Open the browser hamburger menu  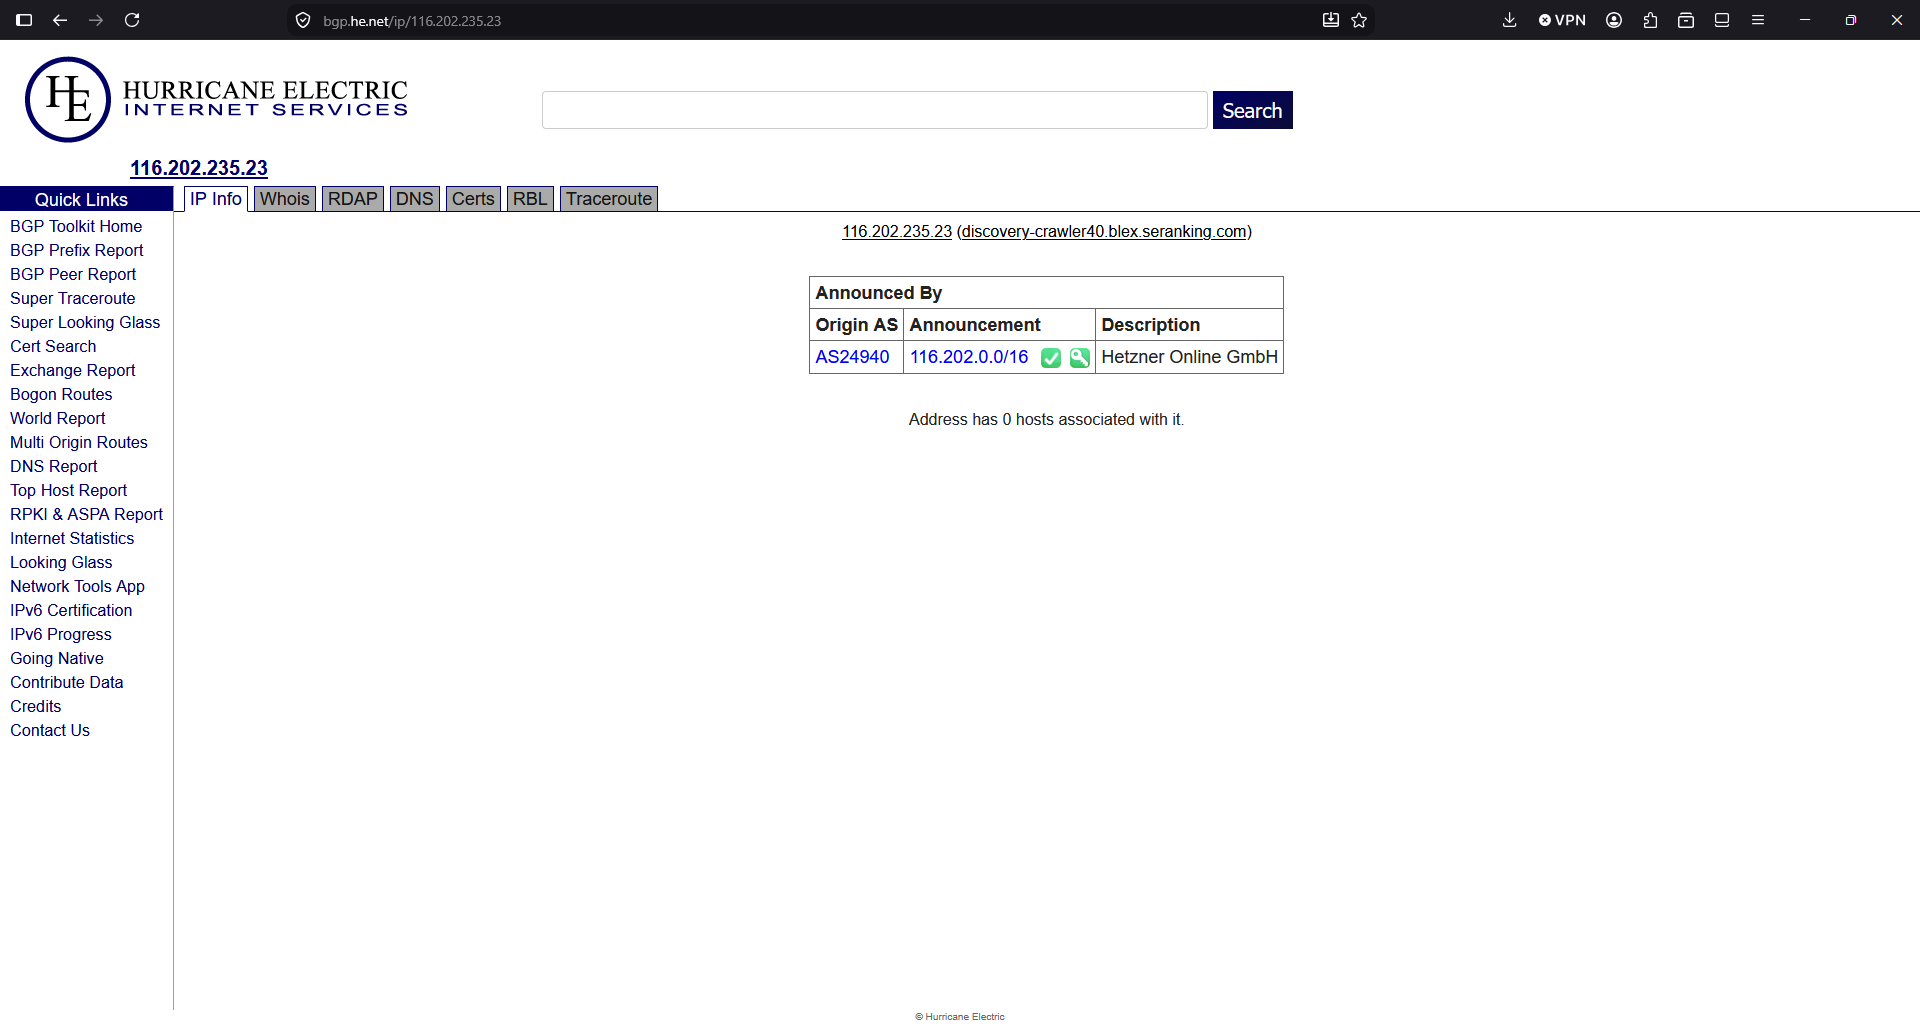coord(1758,20)
